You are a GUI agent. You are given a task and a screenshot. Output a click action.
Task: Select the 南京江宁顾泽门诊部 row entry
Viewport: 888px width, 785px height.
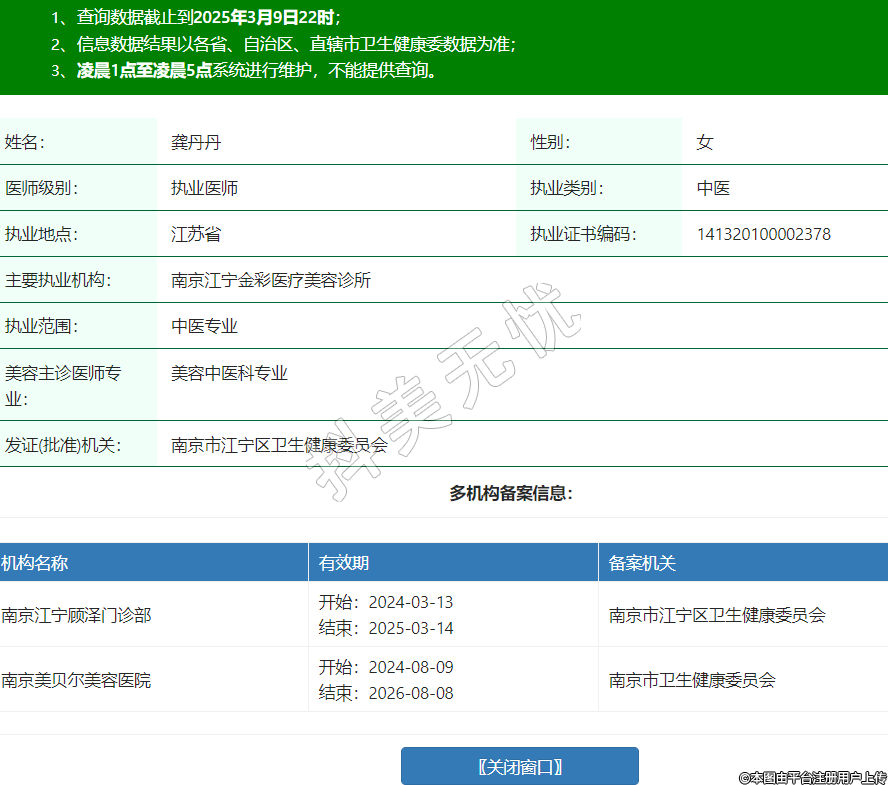(x=77, y=615)
